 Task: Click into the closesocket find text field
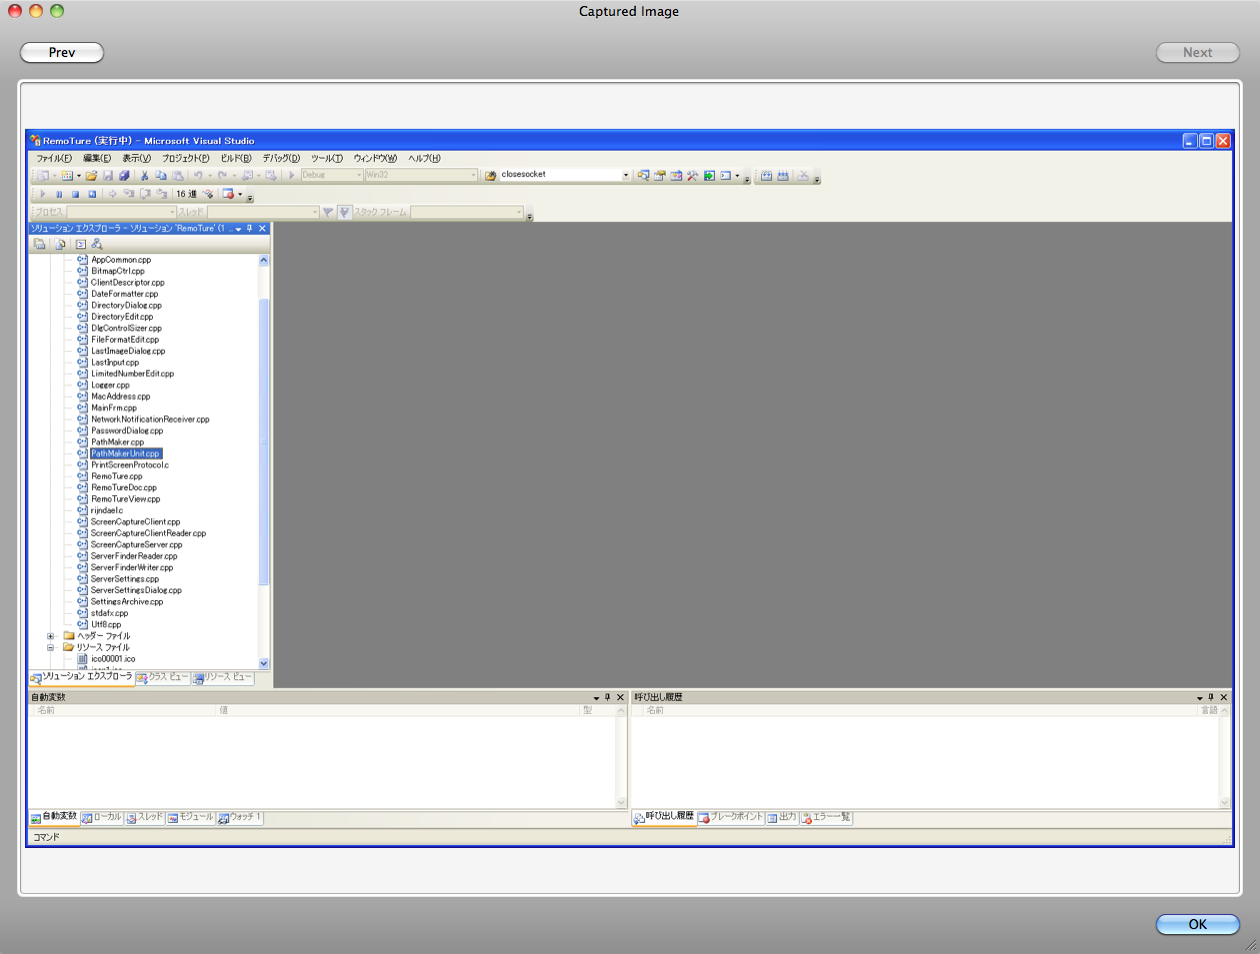(559, 175)
